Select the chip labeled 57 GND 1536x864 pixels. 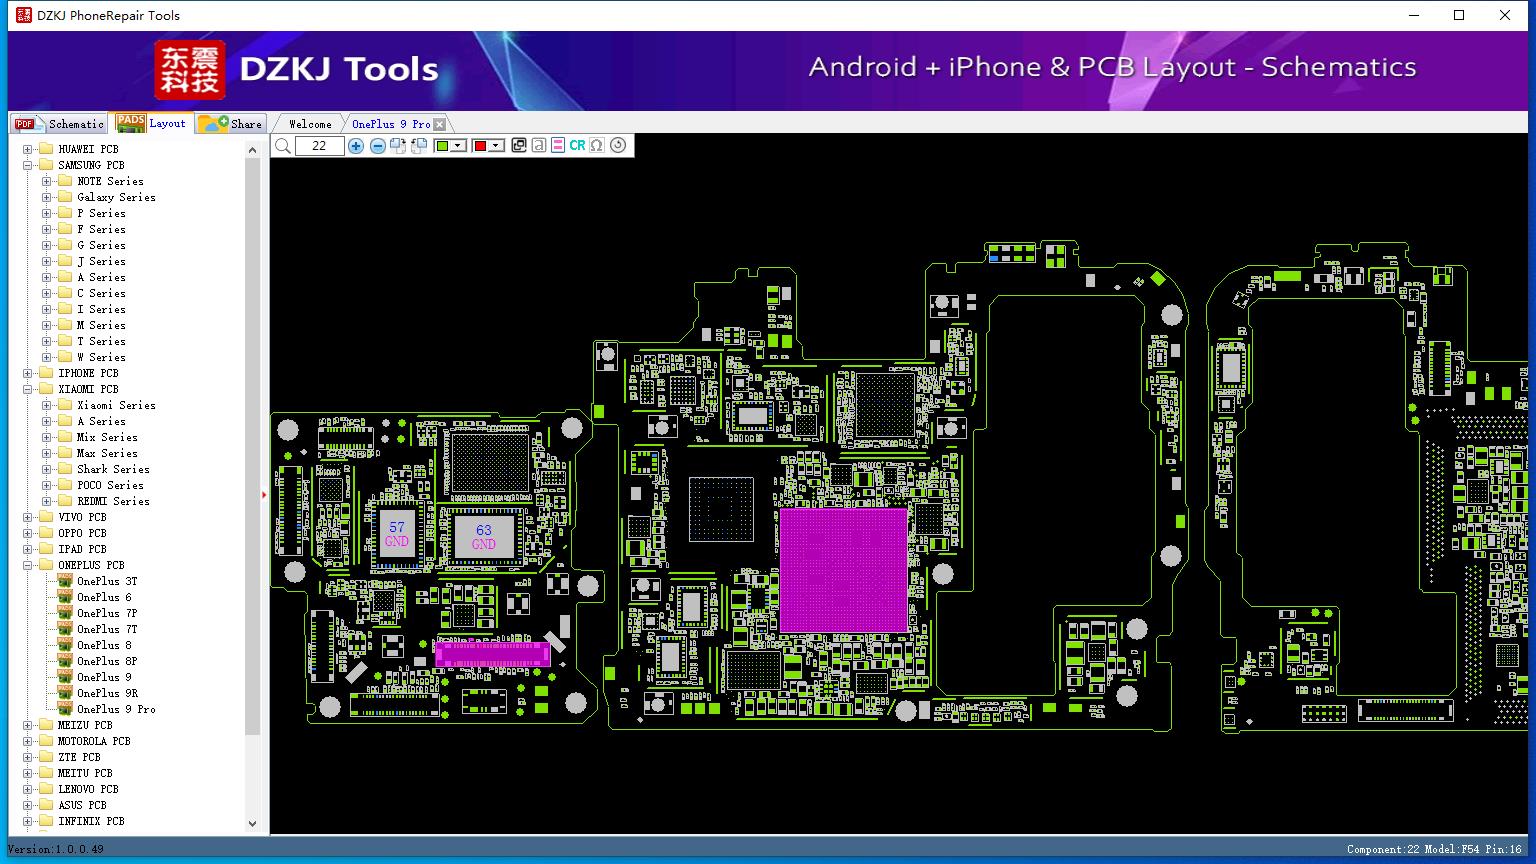(x=397, y=534)
